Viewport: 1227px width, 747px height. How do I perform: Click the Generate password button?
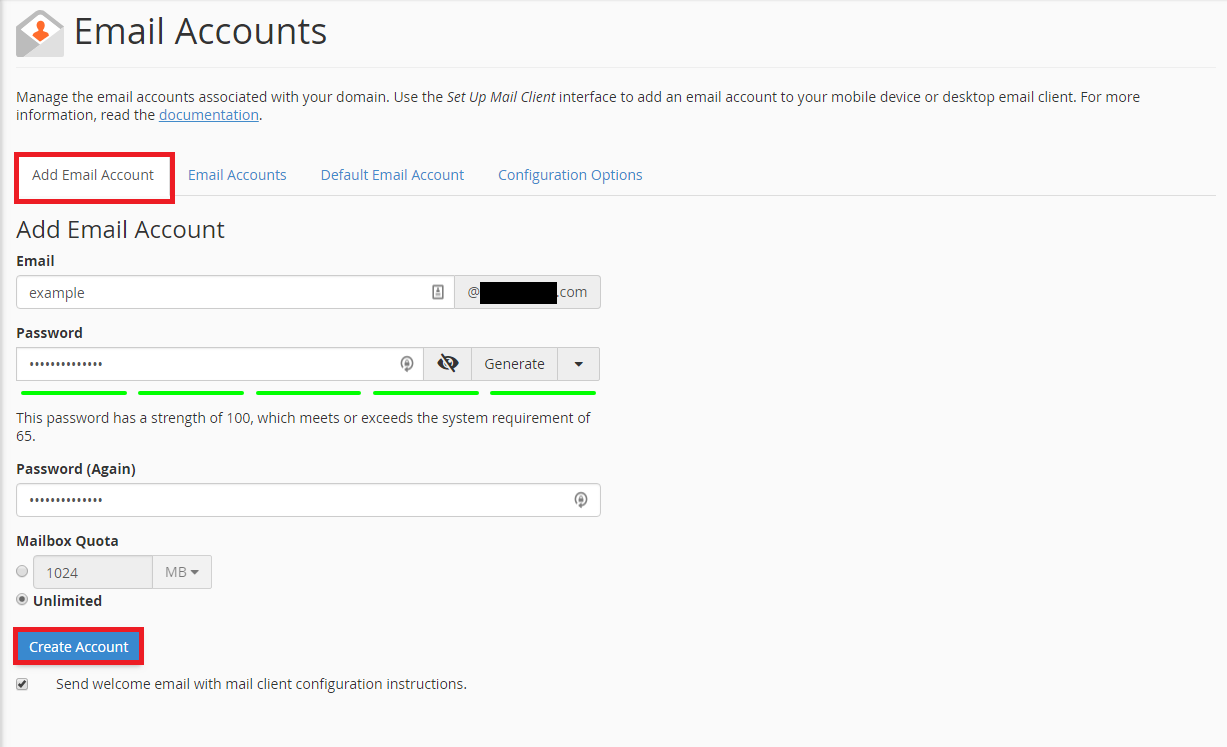pyautogui.click(x=514, y=364)
